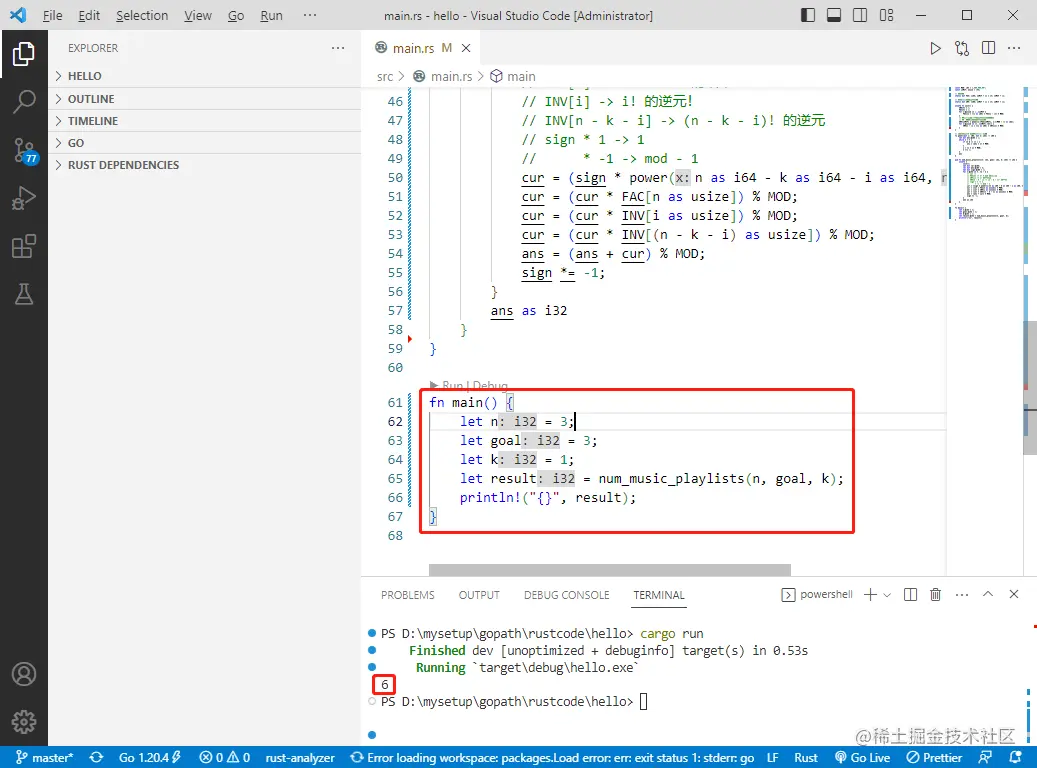Image resolution: width=1037 pixels, height=768 pixels.
Task: Open the Go menu
Action: point(235,15)
